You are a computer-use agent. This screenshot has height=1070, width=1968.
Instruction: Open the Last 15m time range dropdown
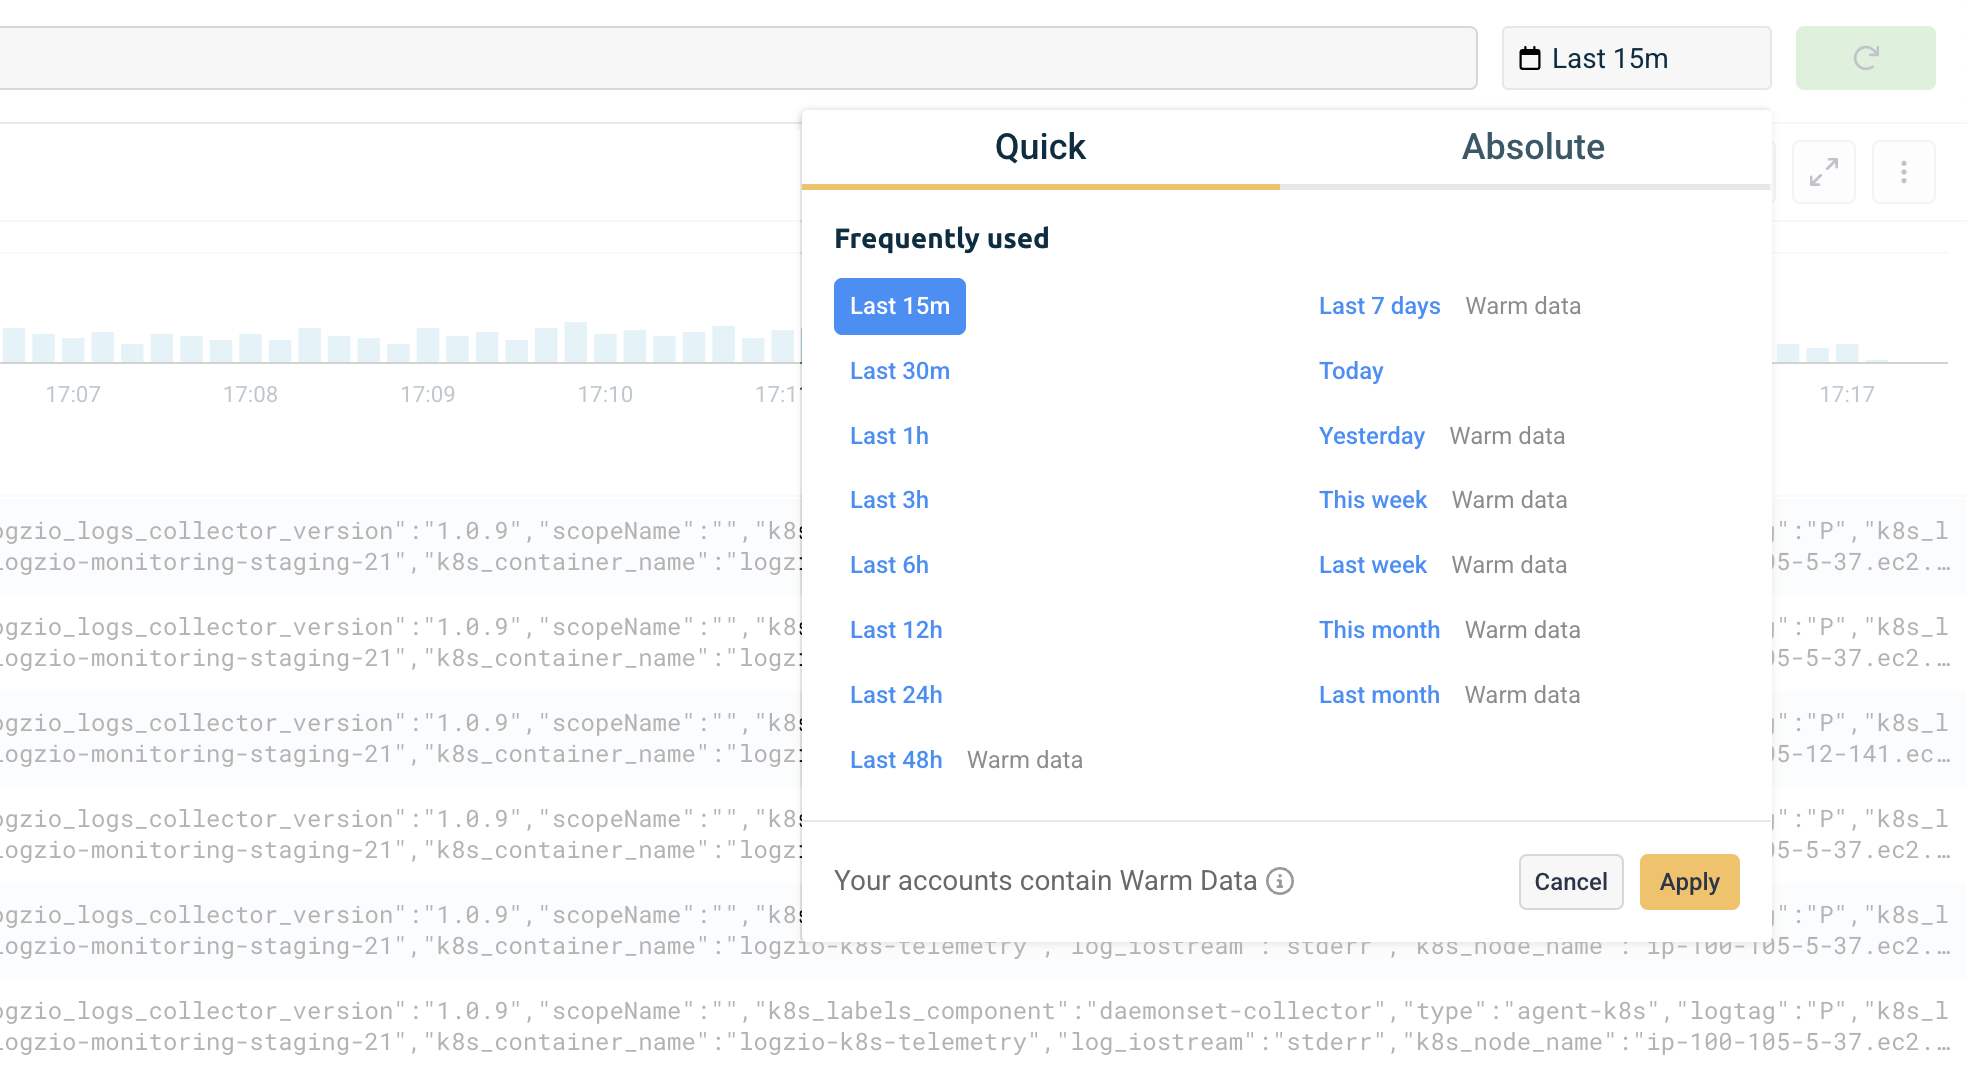pyautogui.click(x=1636, y=58)
